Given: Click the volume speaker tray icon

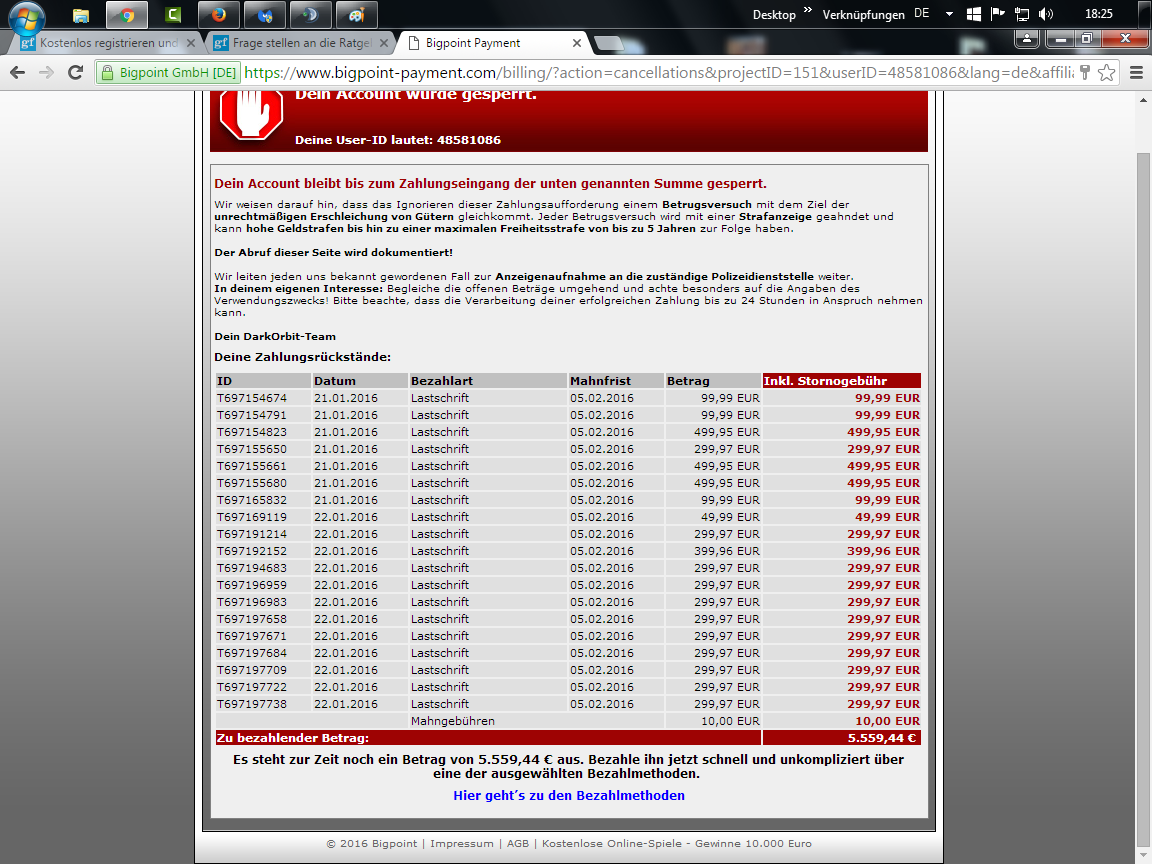Looking at the screenshot, I should click(x=1046, y=14).
